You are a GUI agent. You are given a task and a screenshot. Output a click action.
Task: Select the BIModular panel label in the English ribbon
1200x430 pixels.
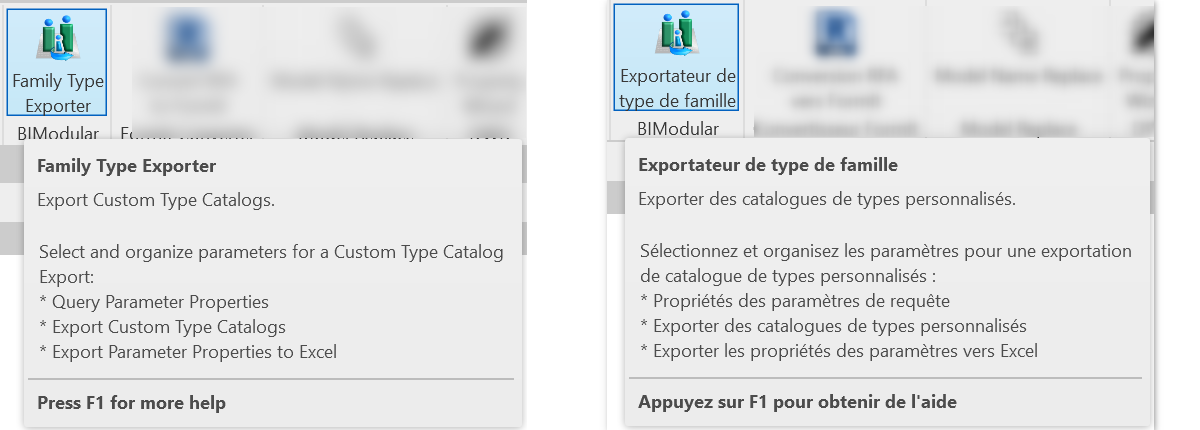point(58,132)
